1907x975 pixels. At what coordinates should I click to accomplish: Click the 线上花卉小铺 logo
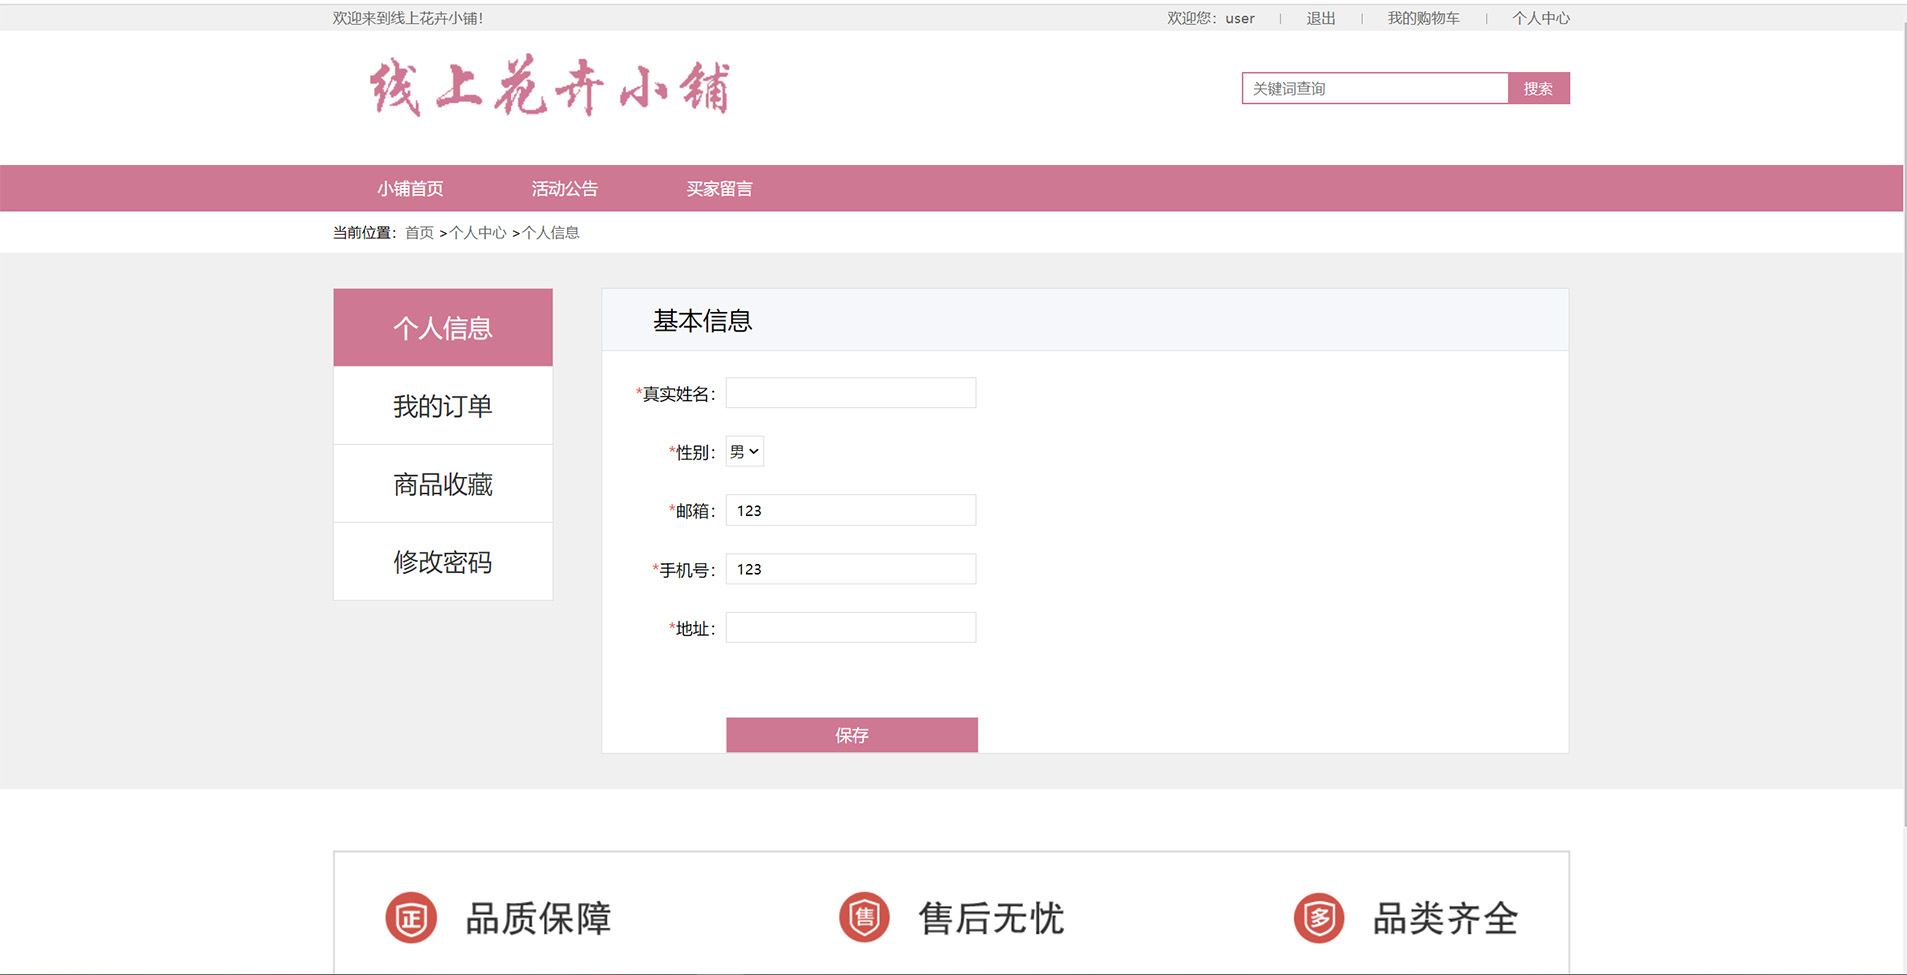click(549, 87)
